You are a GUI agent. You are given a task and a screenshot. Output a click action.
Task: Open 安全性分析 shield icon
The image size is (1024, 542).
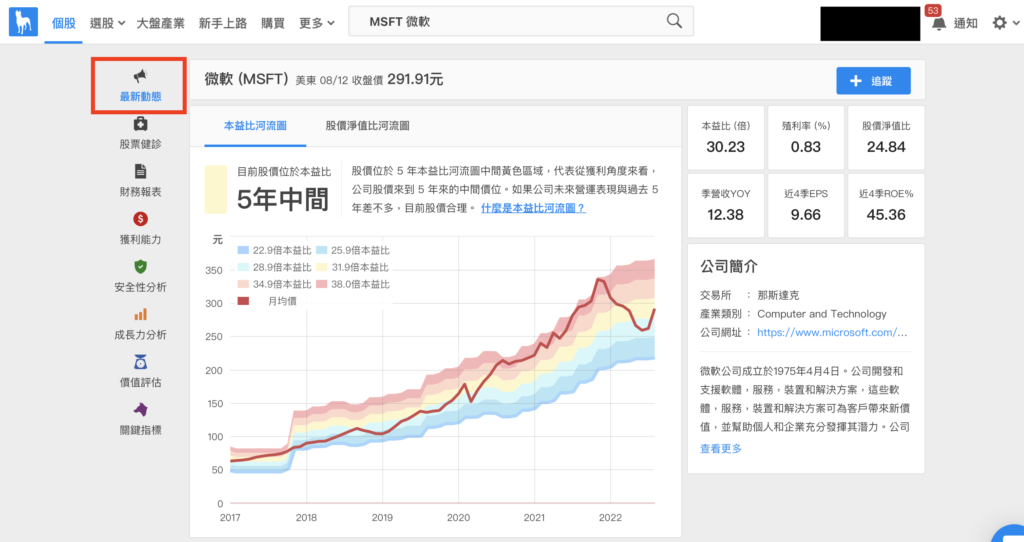140,266
